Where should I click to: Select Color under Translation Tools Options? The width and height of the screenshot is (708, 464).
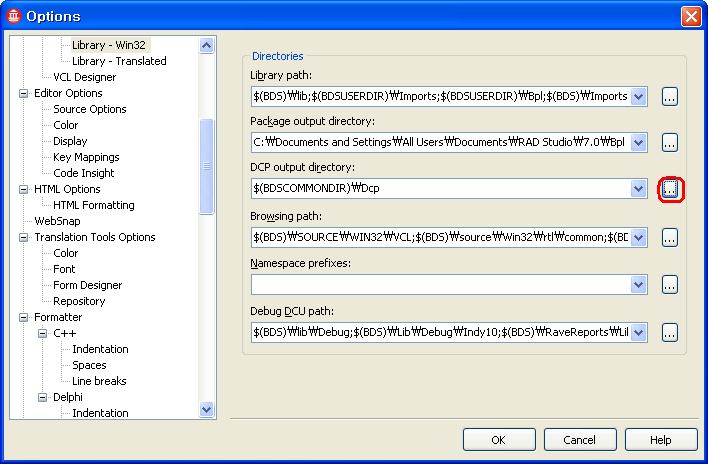pos(65,253)
